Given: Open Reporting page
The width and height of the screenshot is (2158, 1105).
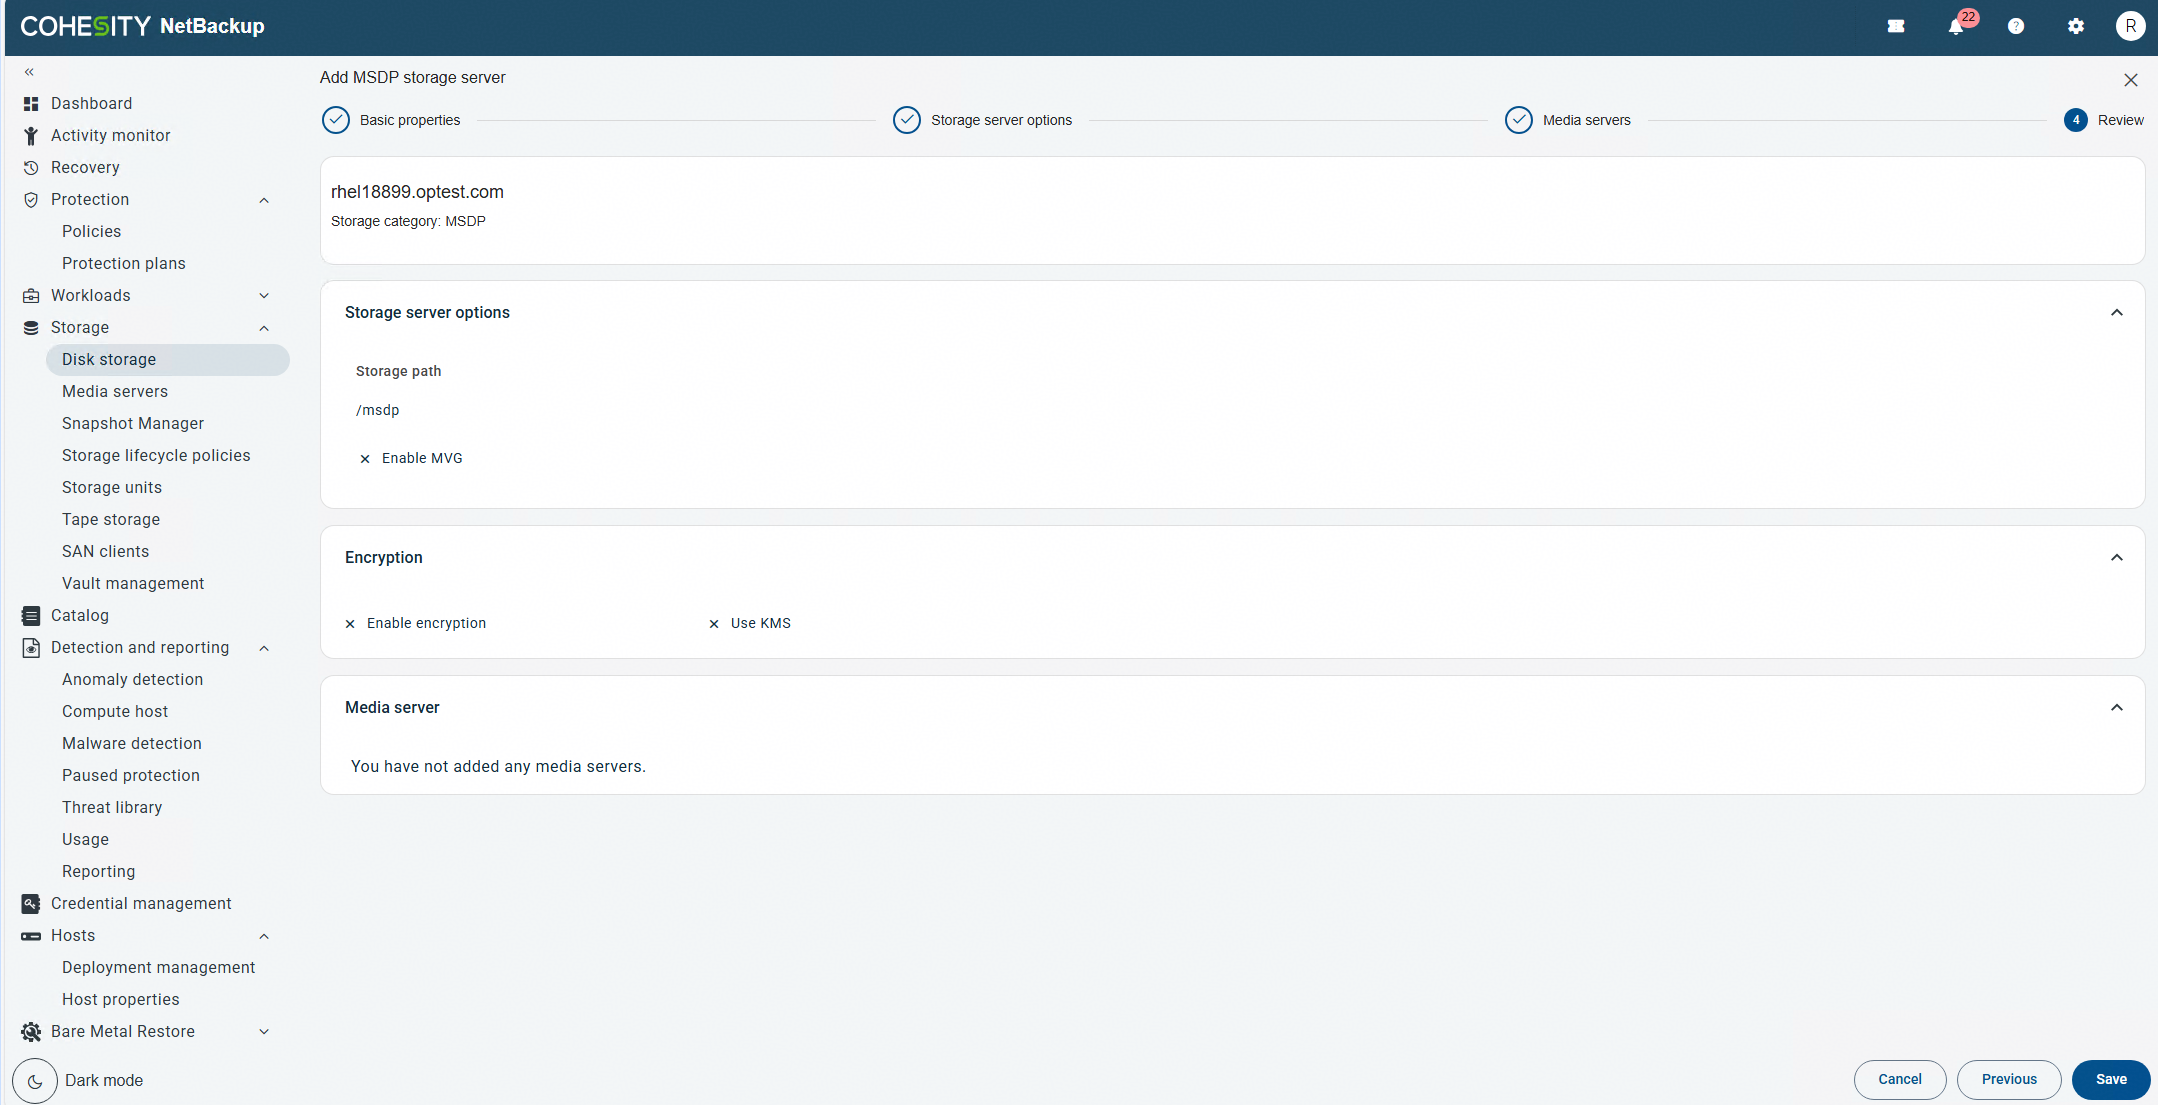Looking at the screenshot, I should [99, 872].
